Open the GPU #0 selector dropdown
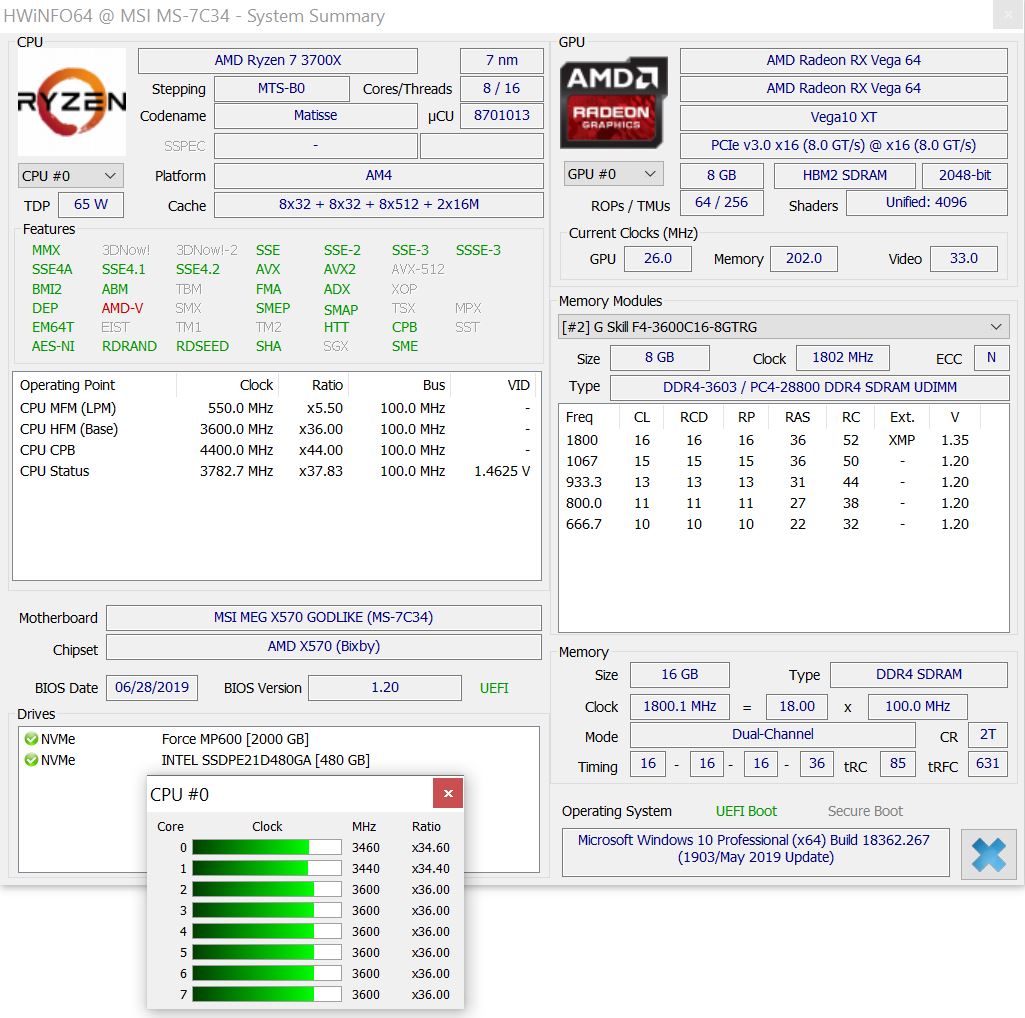This screenshot has width=1025, height=1018. coord(613,174)
